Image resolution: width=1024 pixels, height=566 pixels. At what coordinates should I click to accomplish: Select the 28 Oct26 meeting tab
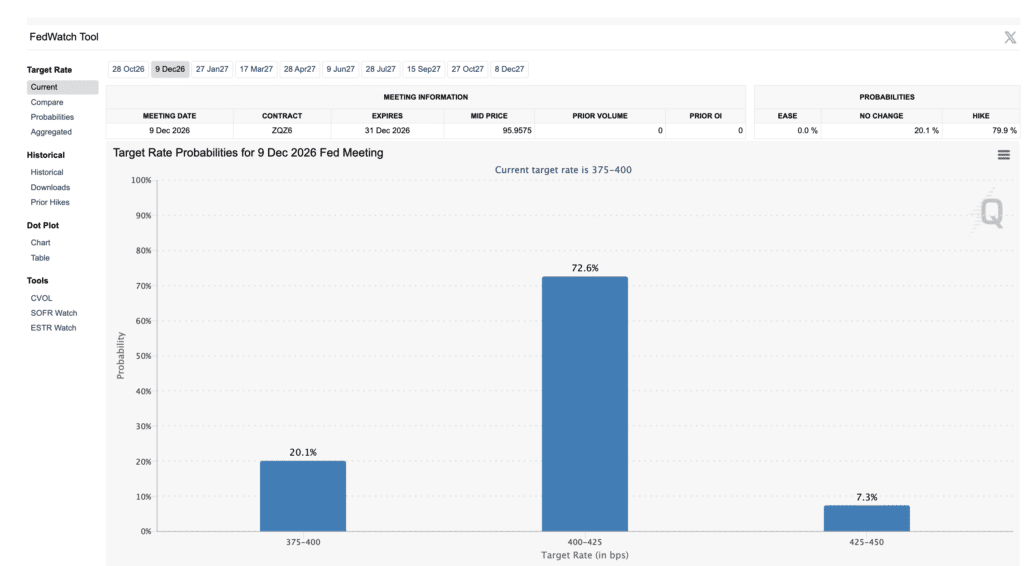point(128,69)
